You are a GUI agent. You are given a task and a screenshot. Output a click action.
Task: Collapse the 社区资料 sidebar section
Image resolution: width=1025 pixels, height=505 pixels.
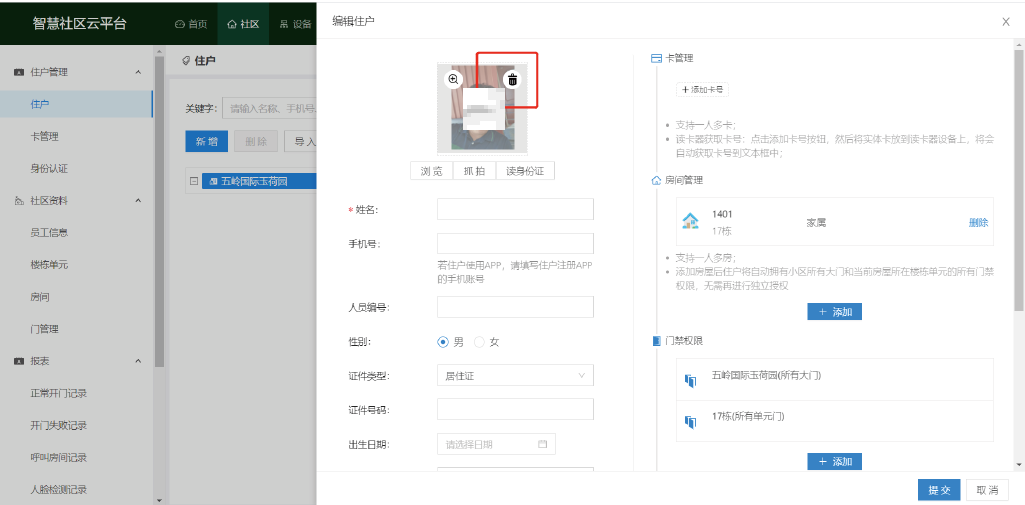click(x=138, y=201)
